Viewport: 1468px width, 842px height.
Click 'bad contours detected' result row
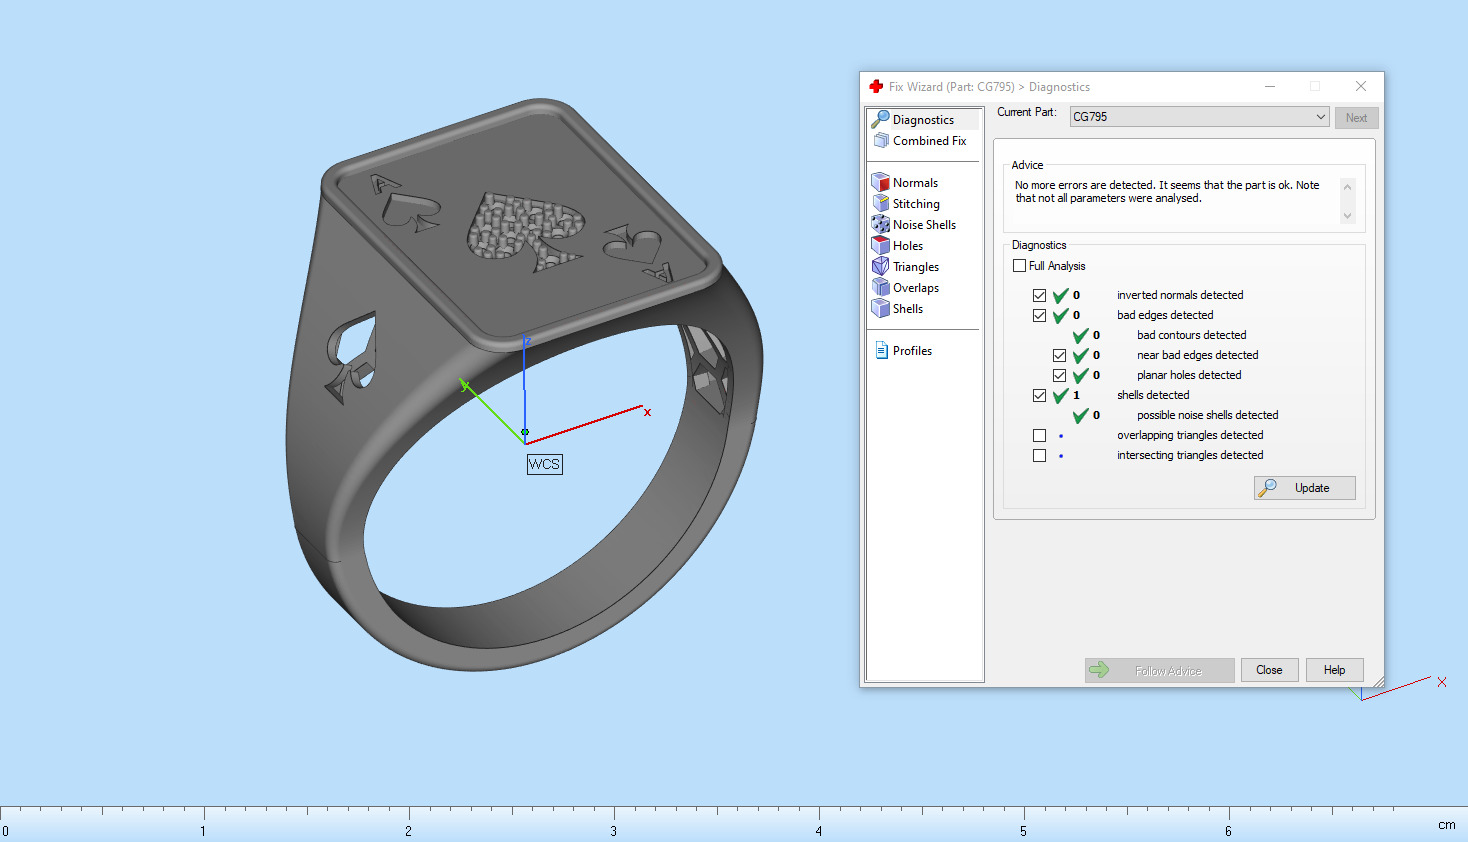(1192, 335)
